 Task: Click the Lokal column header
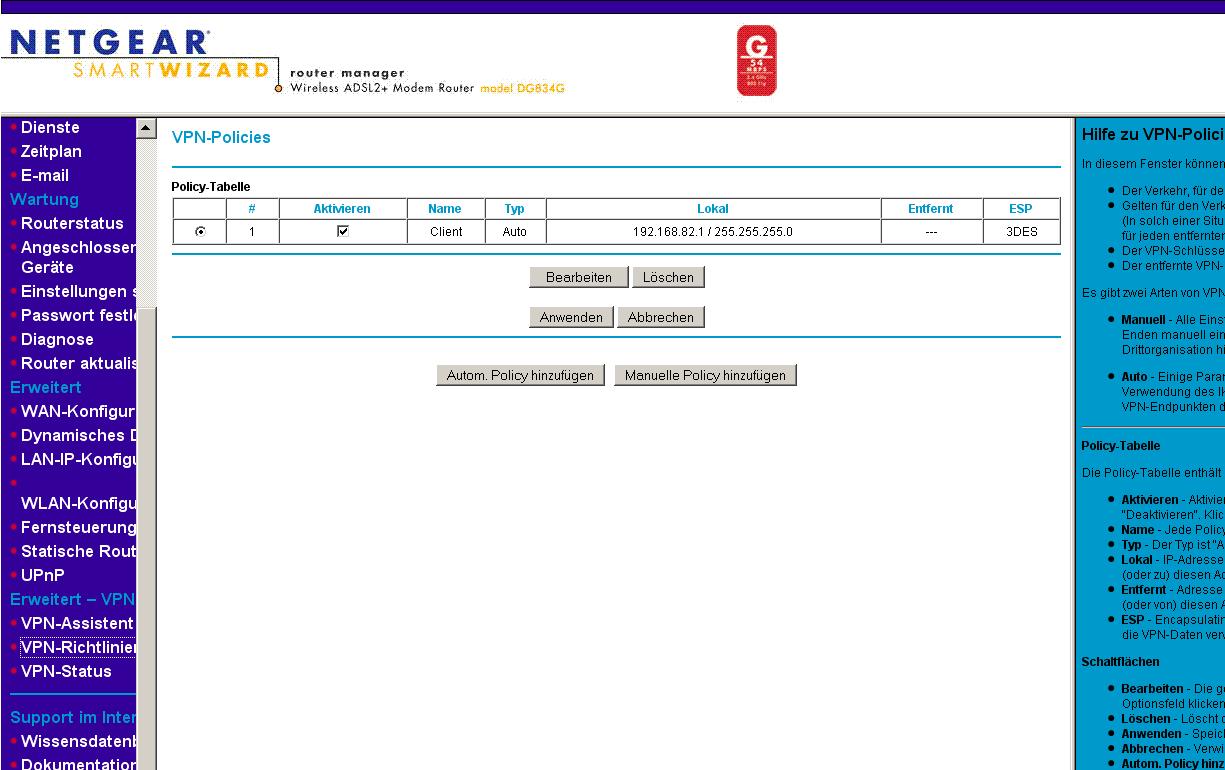pyautogui.click(x=713, y=209)
